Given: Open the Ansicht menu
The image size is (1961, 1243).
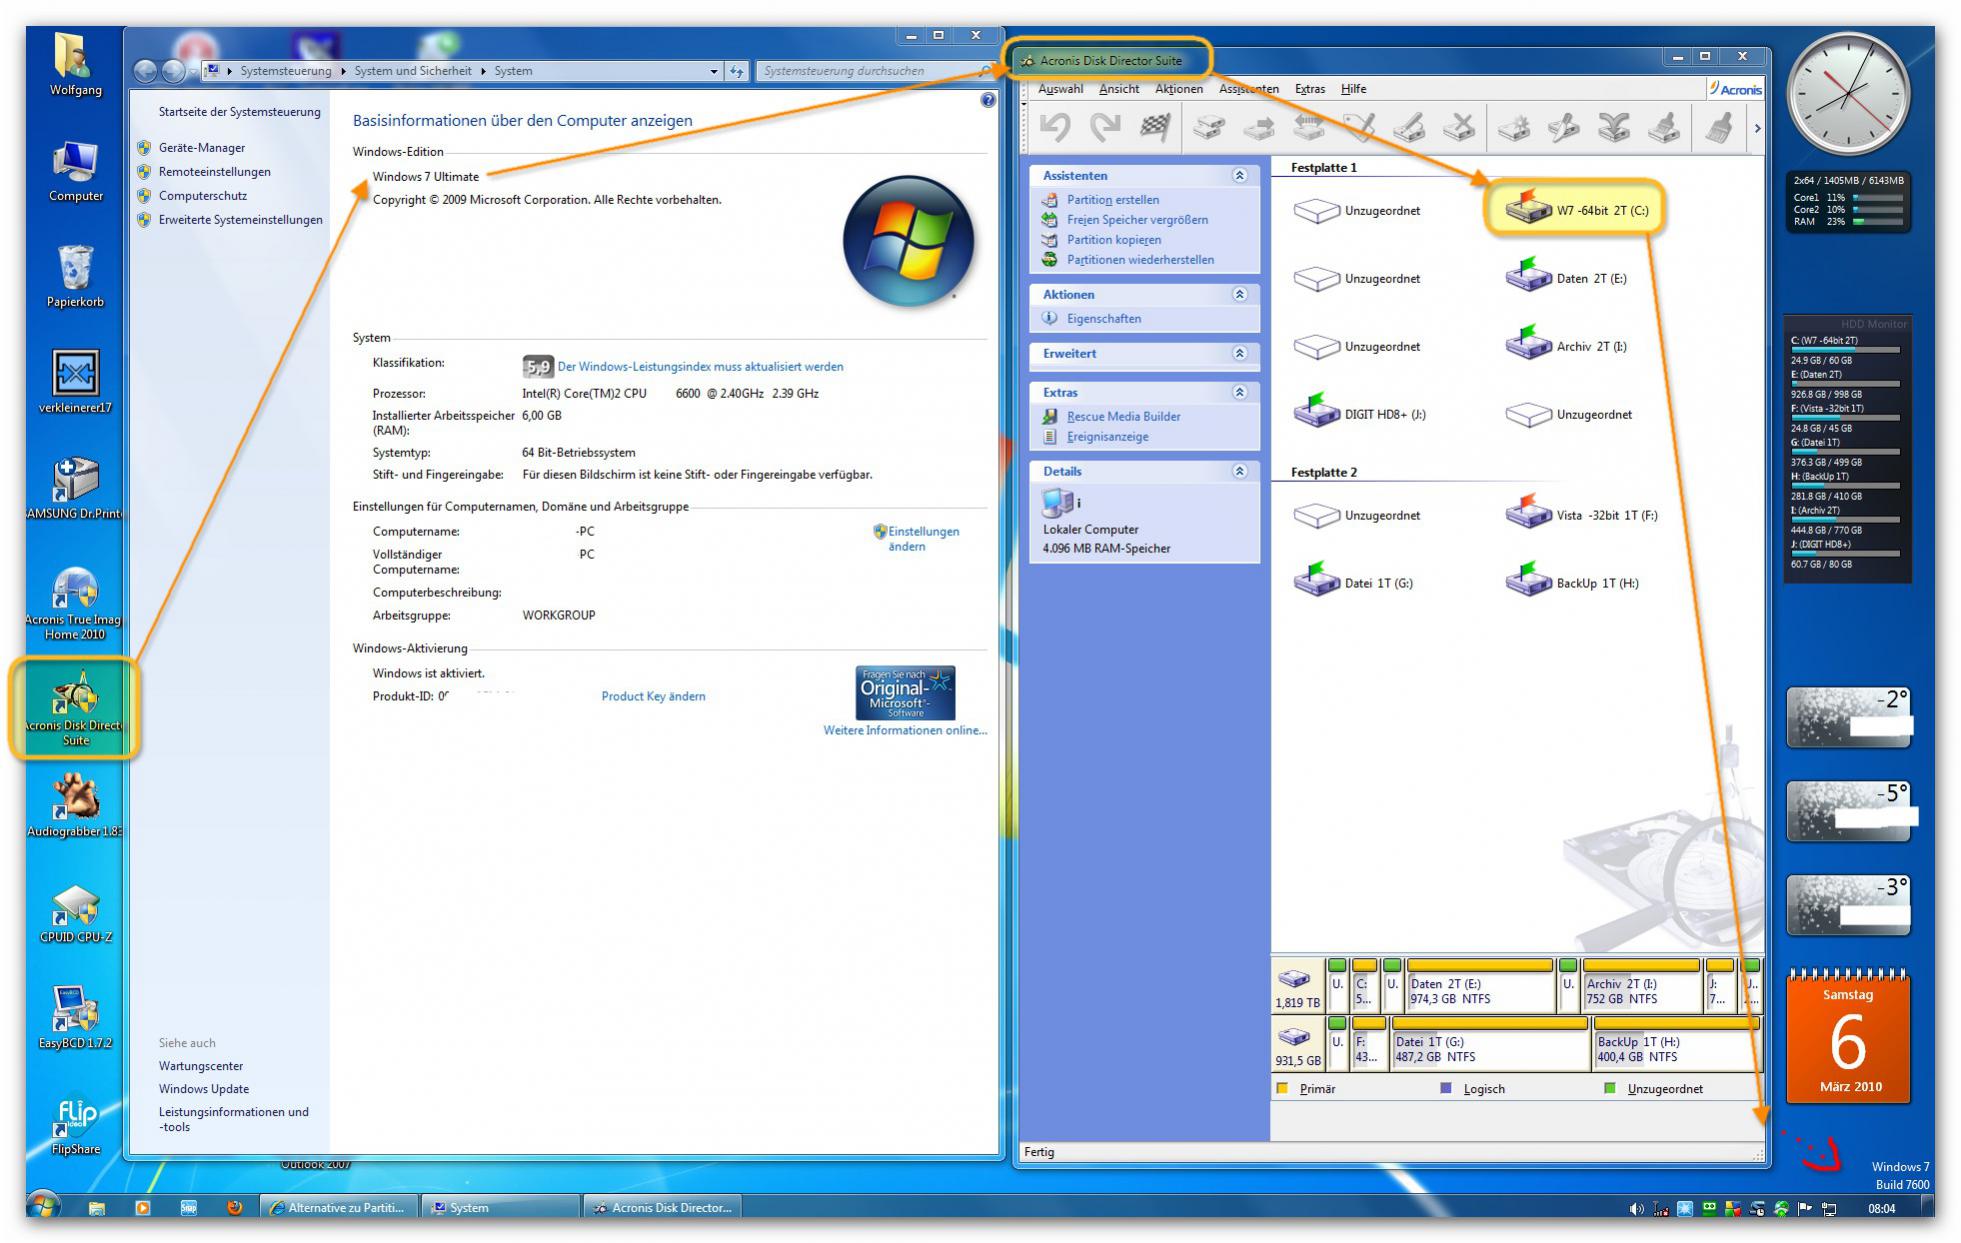Looking at the screenshot, I should pyautogui.click(x=1118, y=89).
